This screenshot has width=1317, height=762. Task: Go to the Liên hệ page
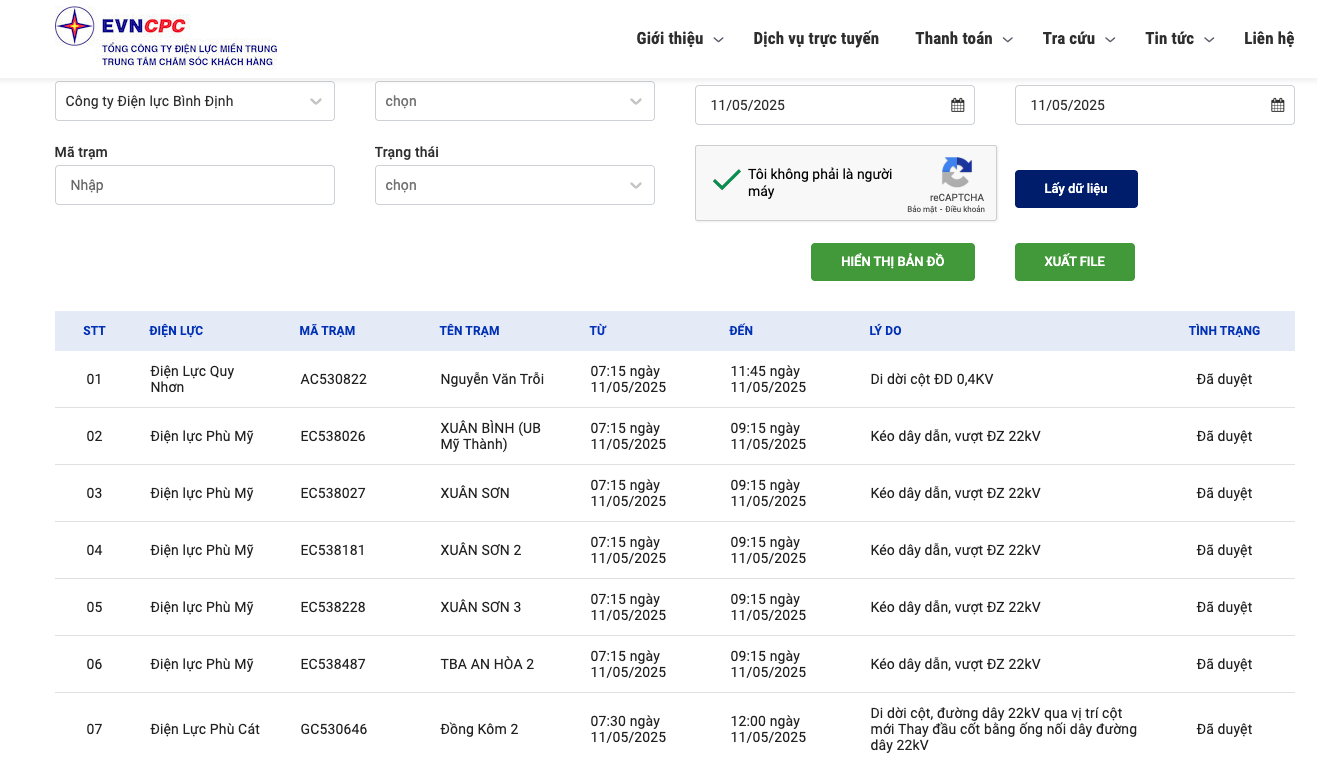tap(1268, 39)
